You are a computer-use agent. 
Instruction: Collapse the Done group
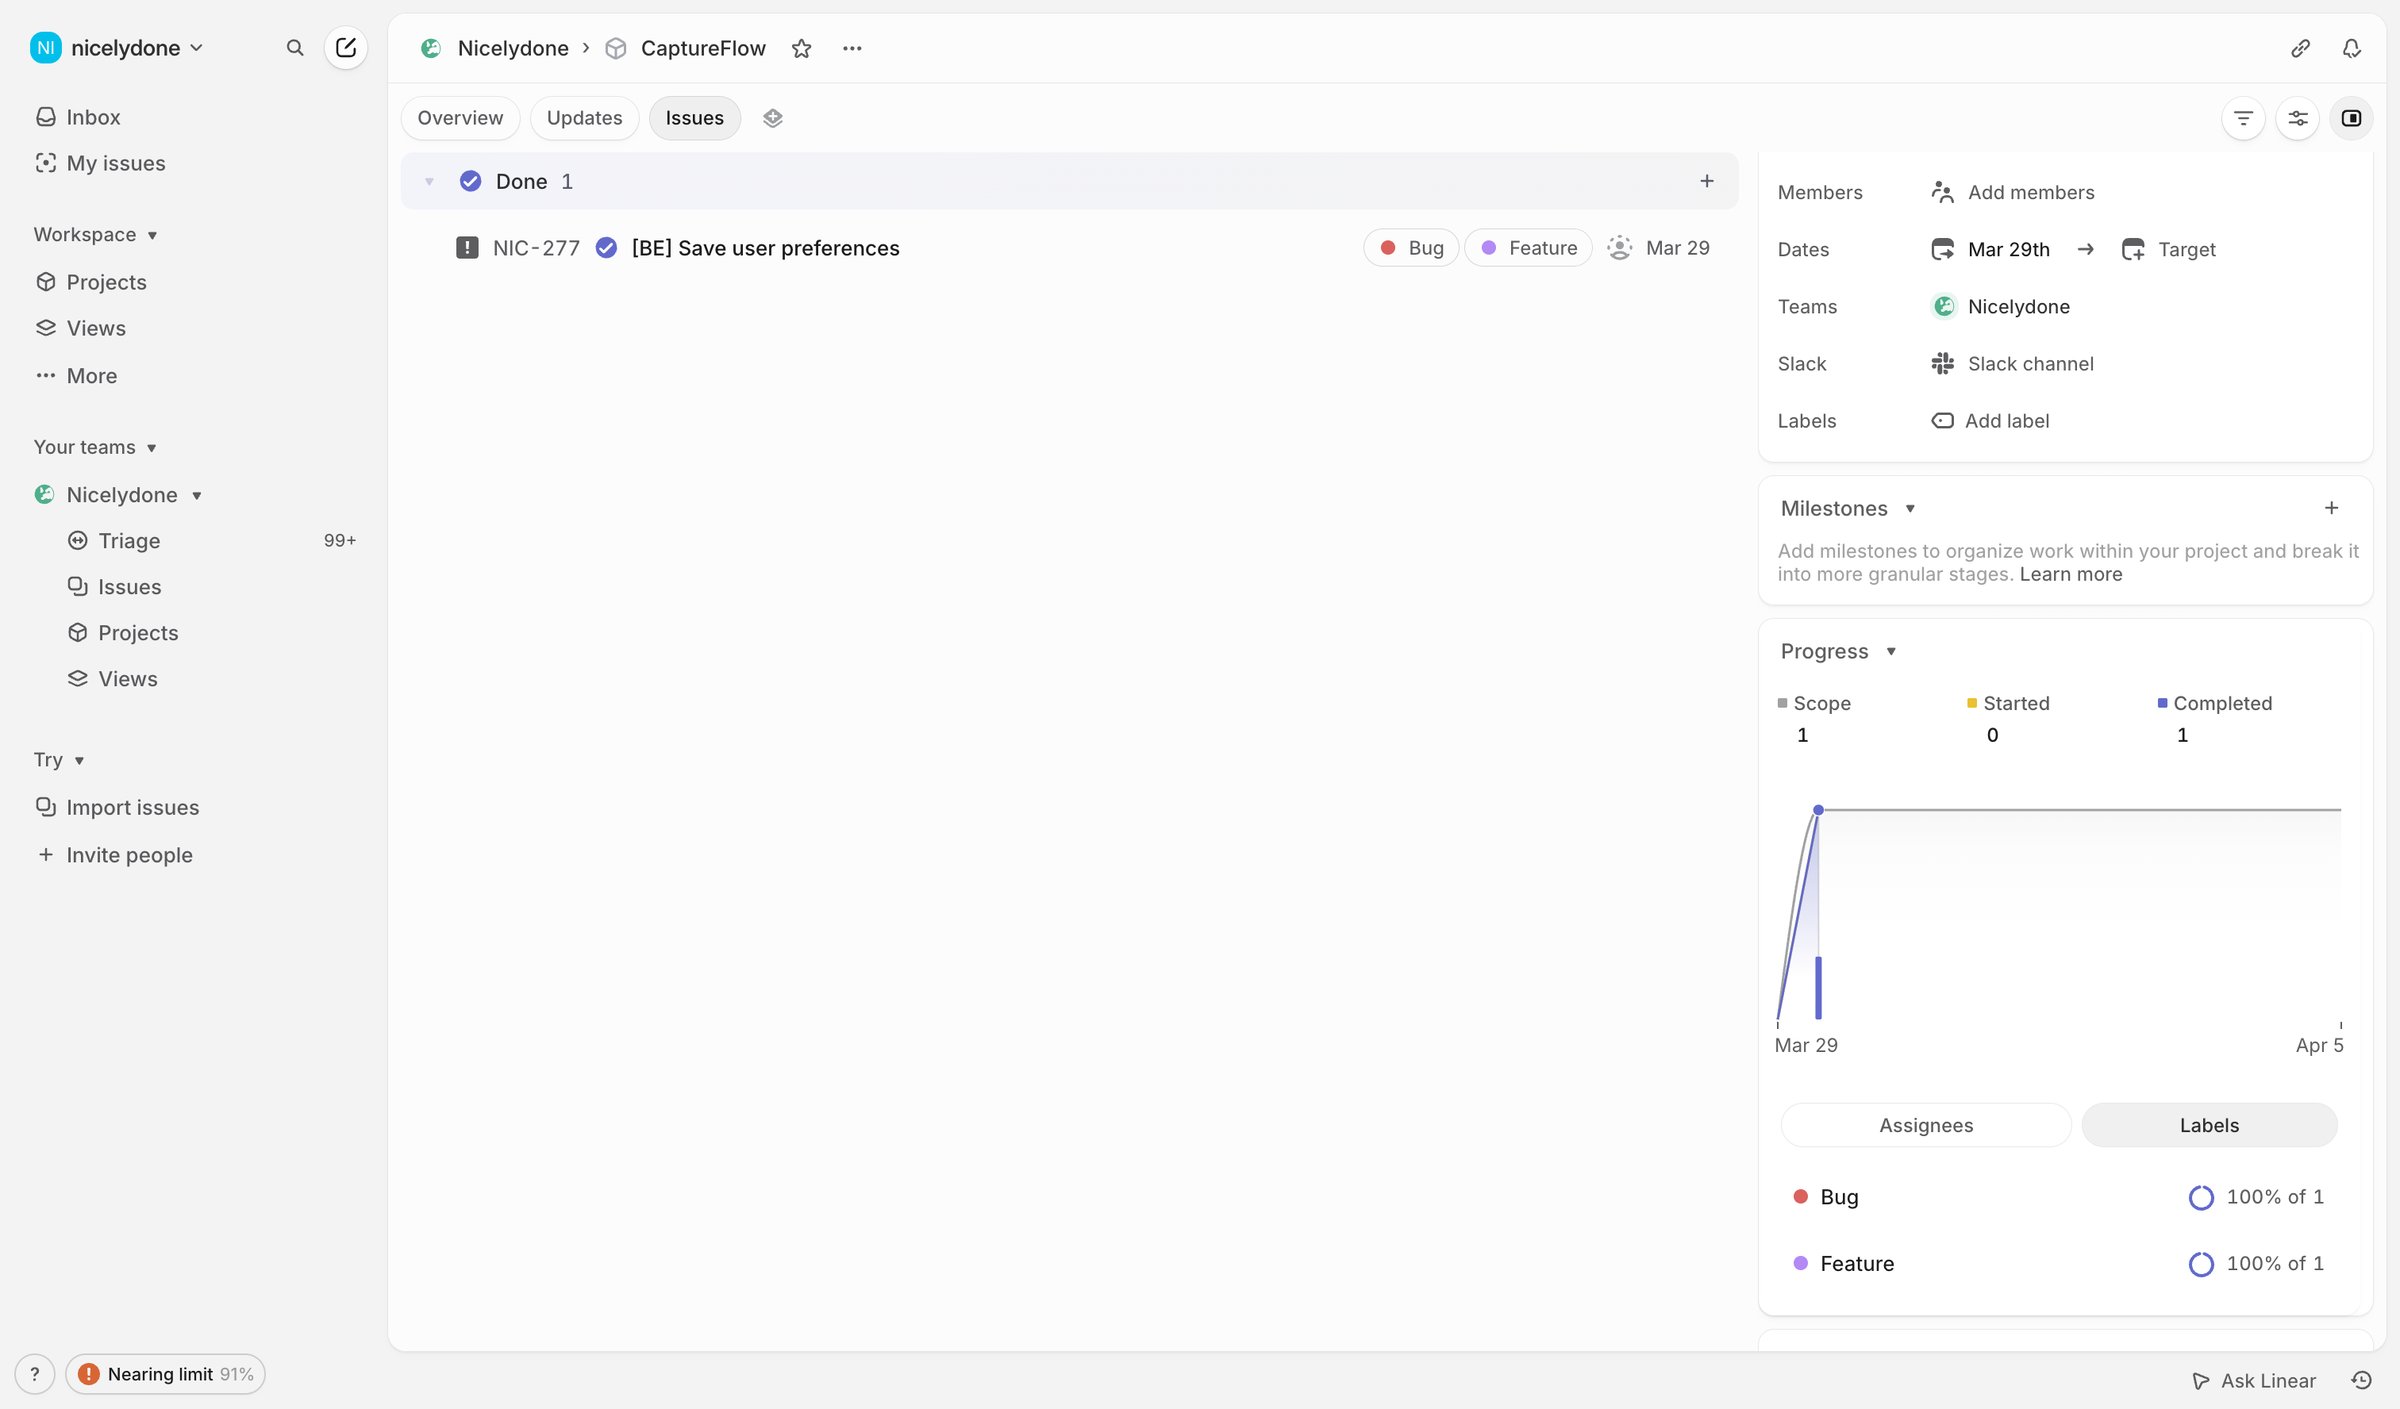[429, 181]
